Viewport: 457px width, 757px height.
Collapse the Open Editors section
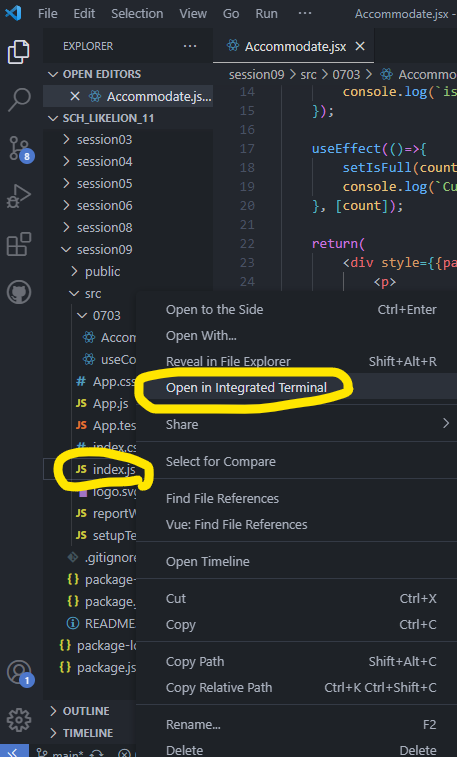(128, 74)
